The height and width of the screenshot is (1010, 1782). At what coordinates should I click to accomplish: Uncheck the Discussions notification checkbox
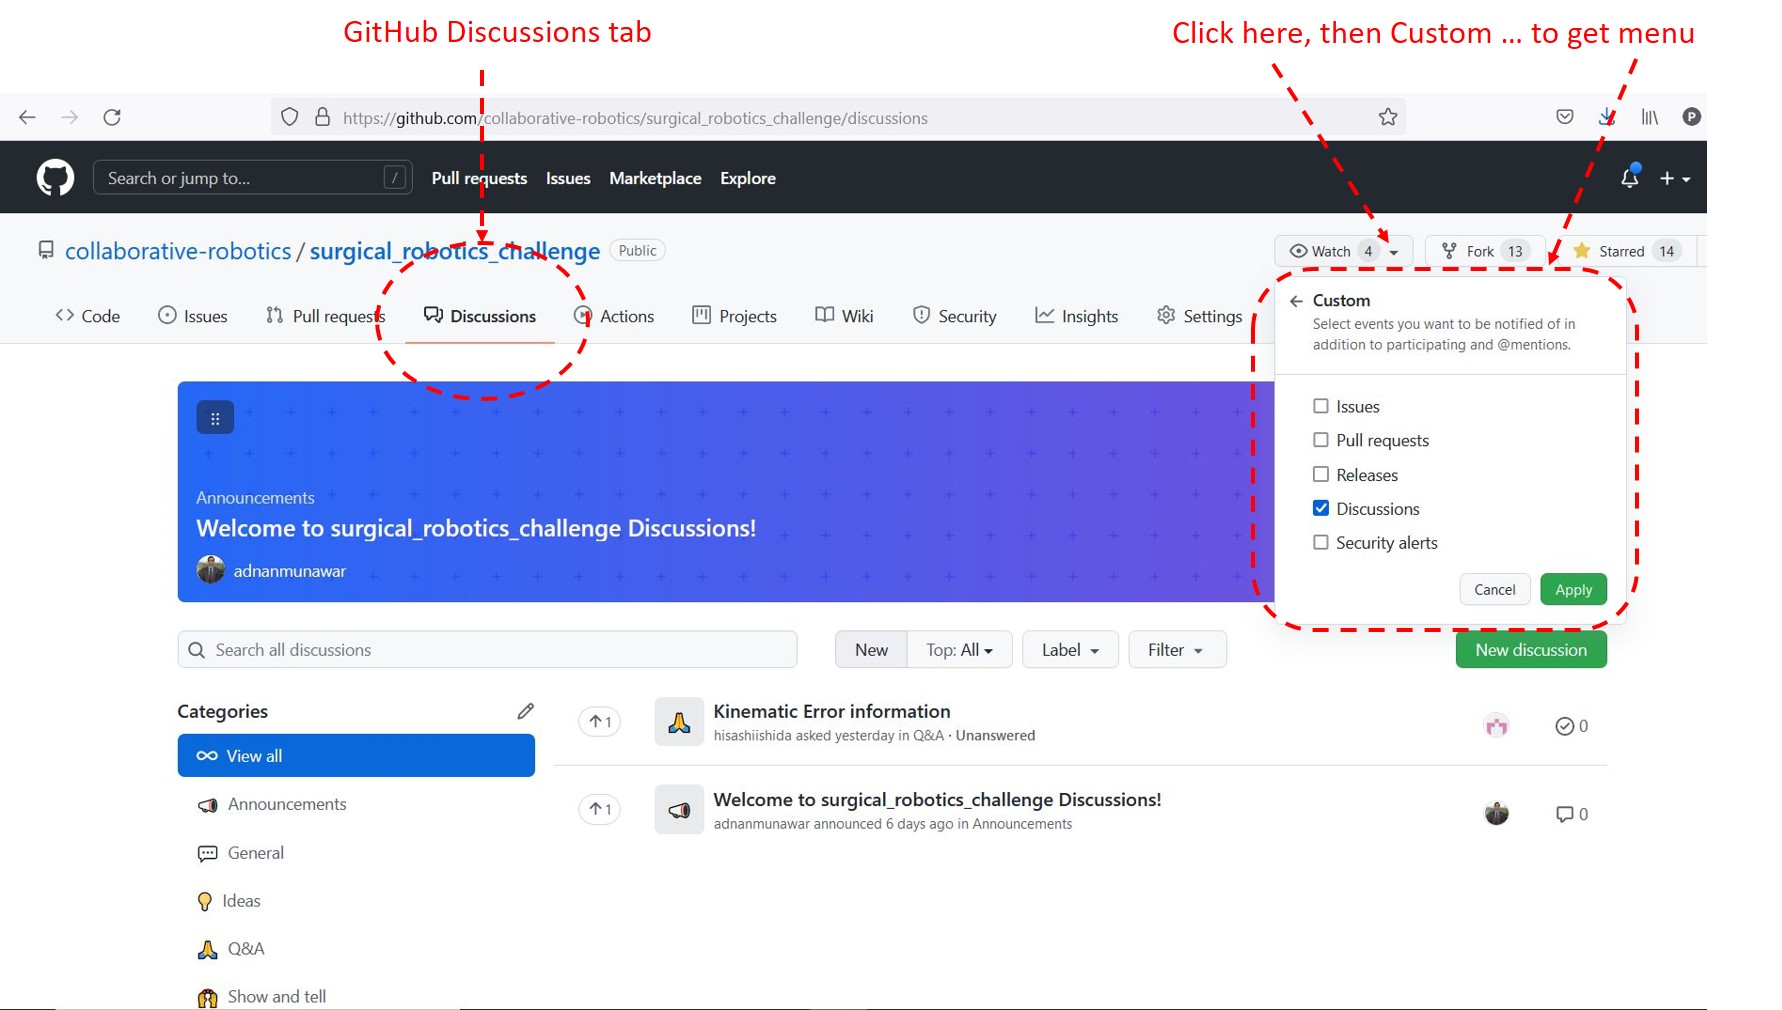click(x=1321, y=508)
